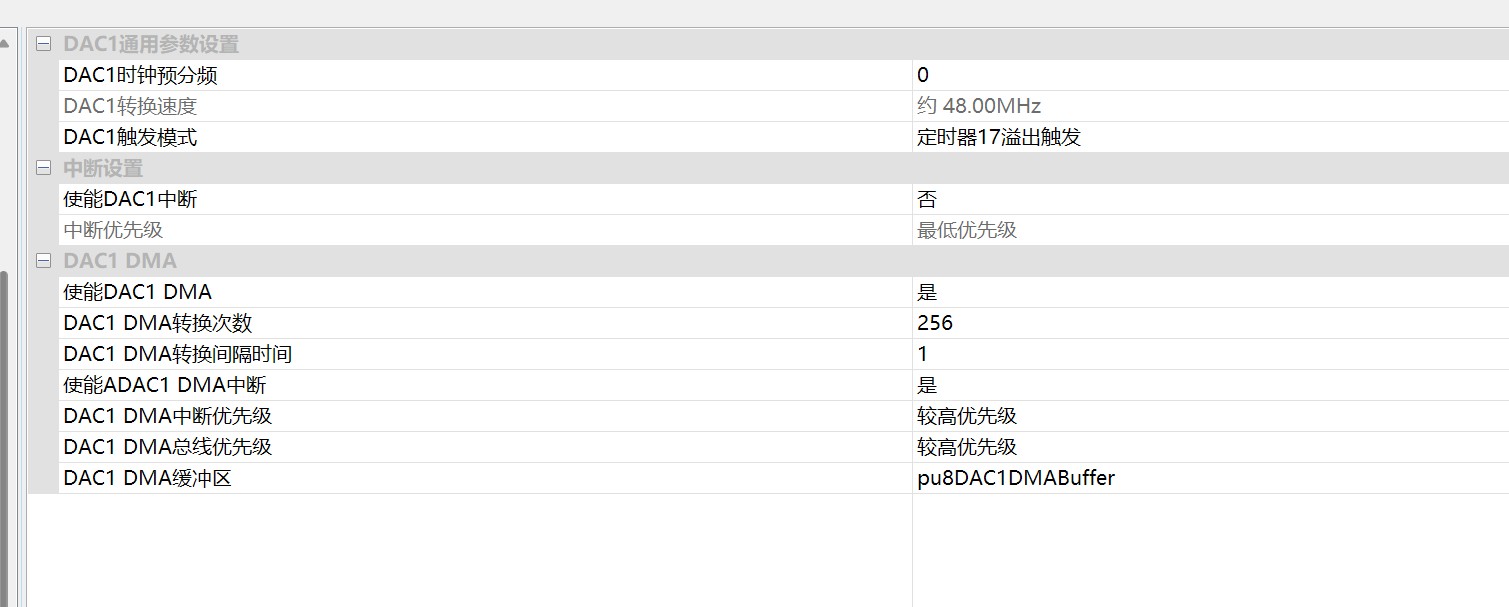Click the greyed 最低优先级 interrupt priority value
Image resolution: width=1509 pixels, height=607 pixels.
coord(967,230)
